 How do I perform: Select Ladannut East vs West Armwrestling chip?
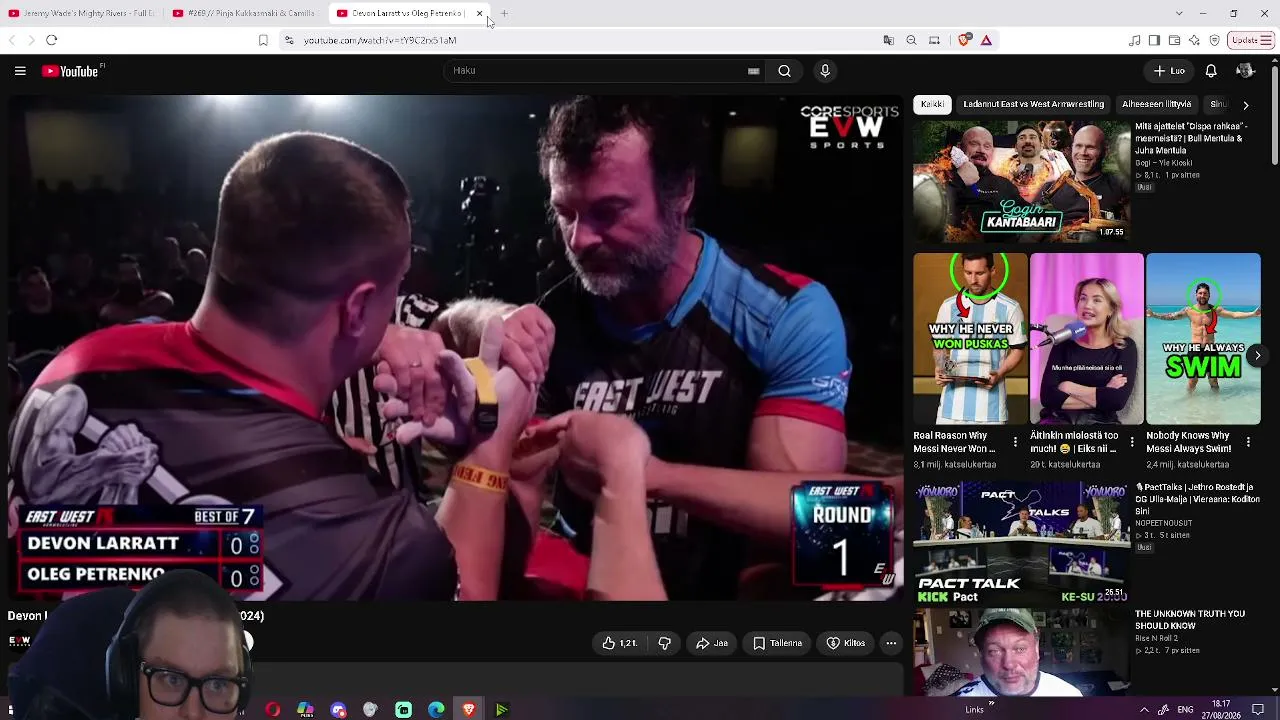pyautogui.click(x=1033, y=104)
